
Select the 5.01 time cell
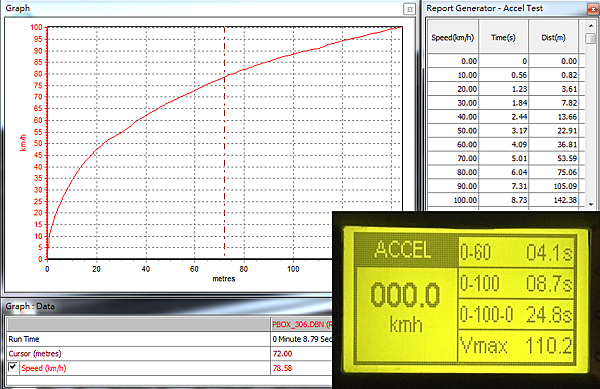point(503,158)
